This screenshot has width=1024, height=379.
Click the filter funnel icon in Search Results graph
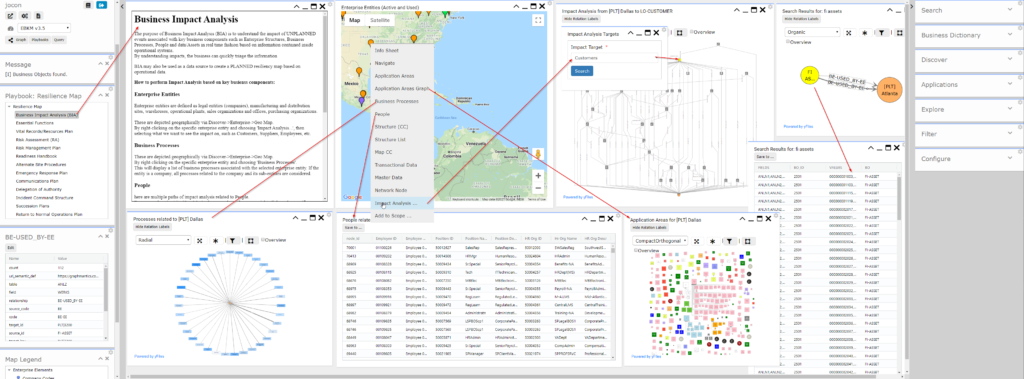pyautogui.click(x=881, y=31)
